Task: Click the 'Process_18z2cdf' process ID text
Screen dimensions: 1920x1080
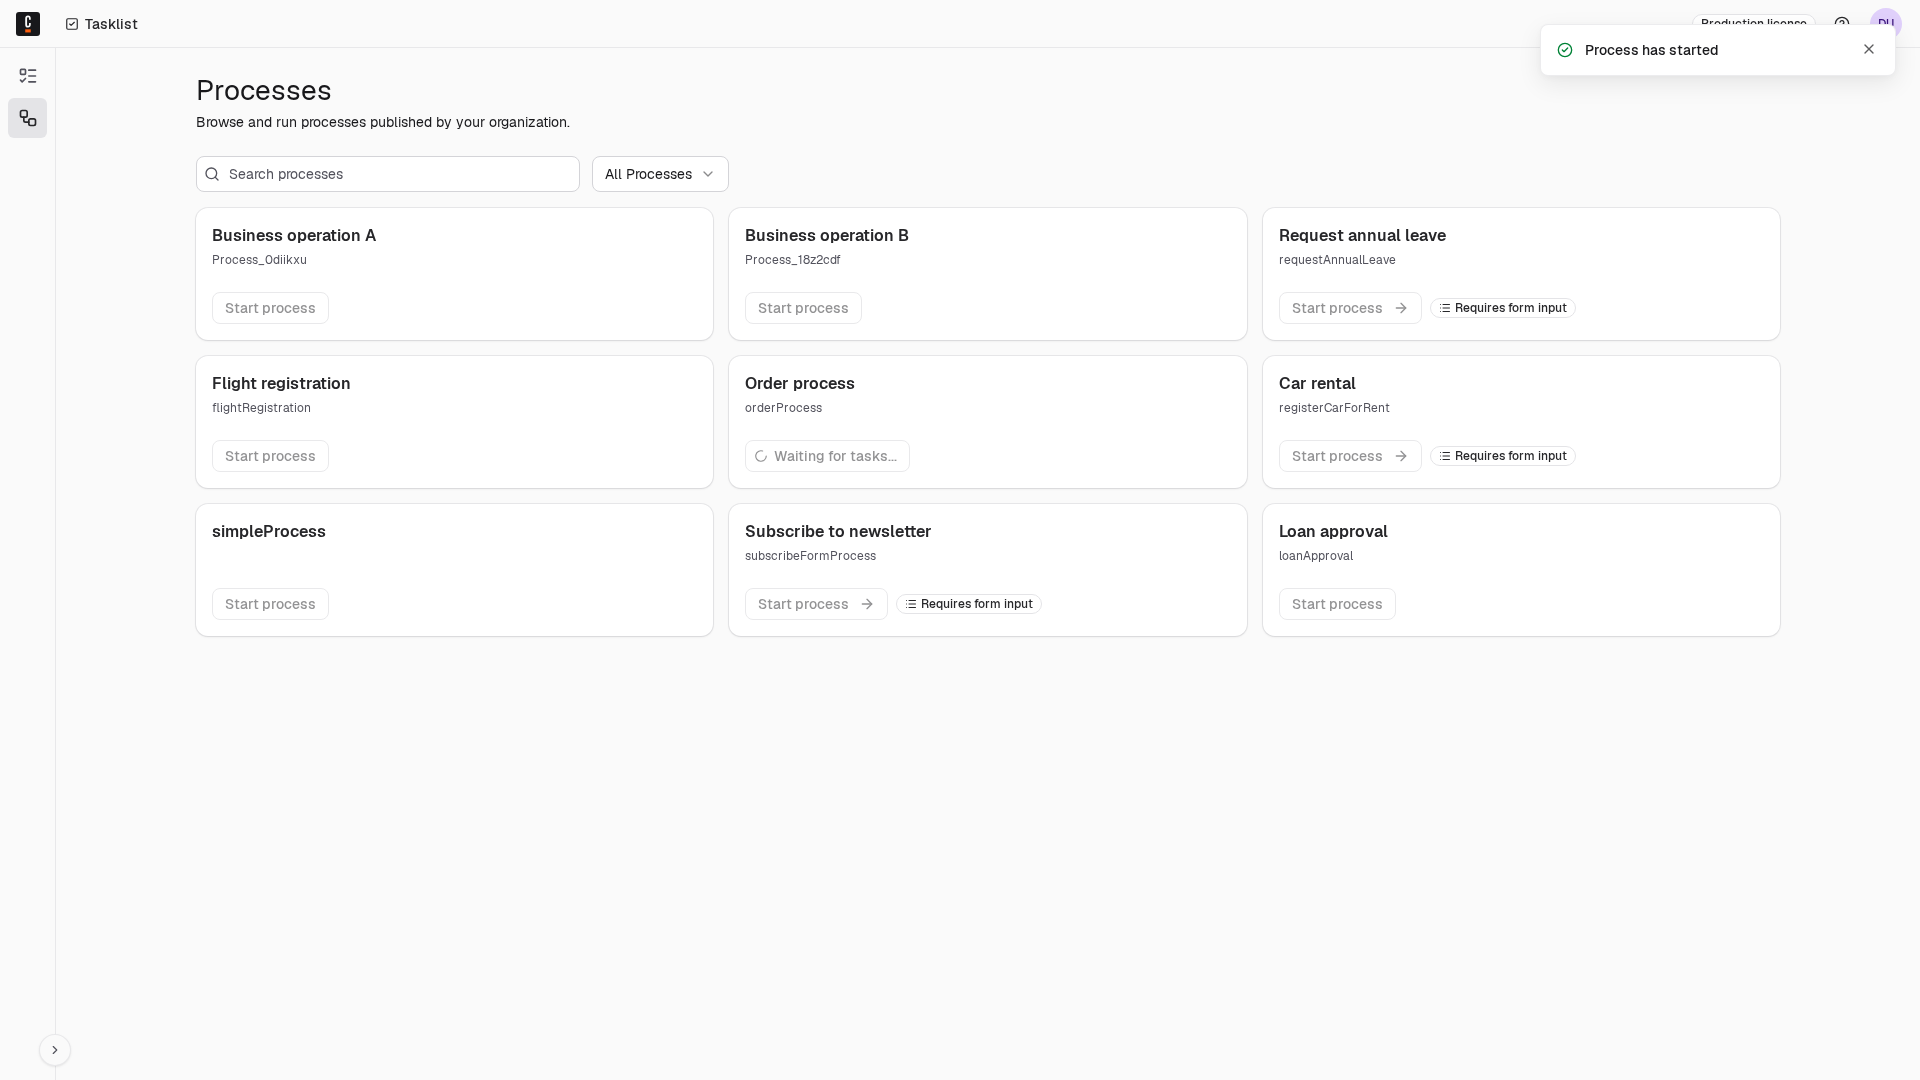Action: 792,260
